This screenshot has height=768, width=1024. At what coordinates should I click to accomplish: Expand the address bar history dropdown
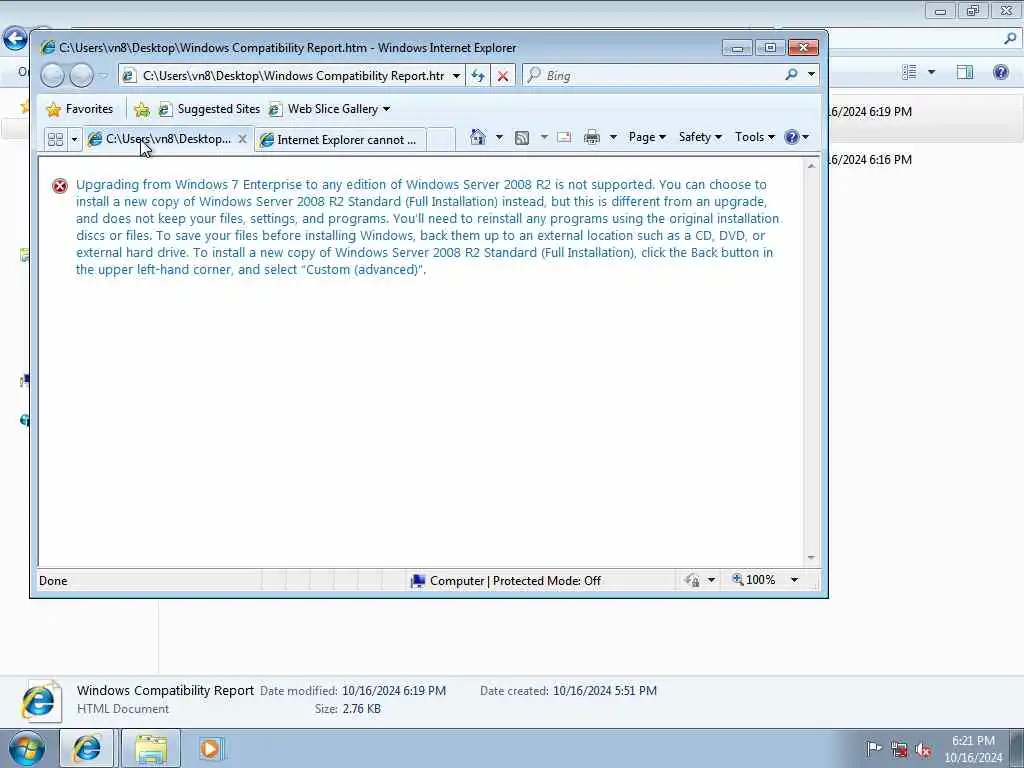[456, 76]
